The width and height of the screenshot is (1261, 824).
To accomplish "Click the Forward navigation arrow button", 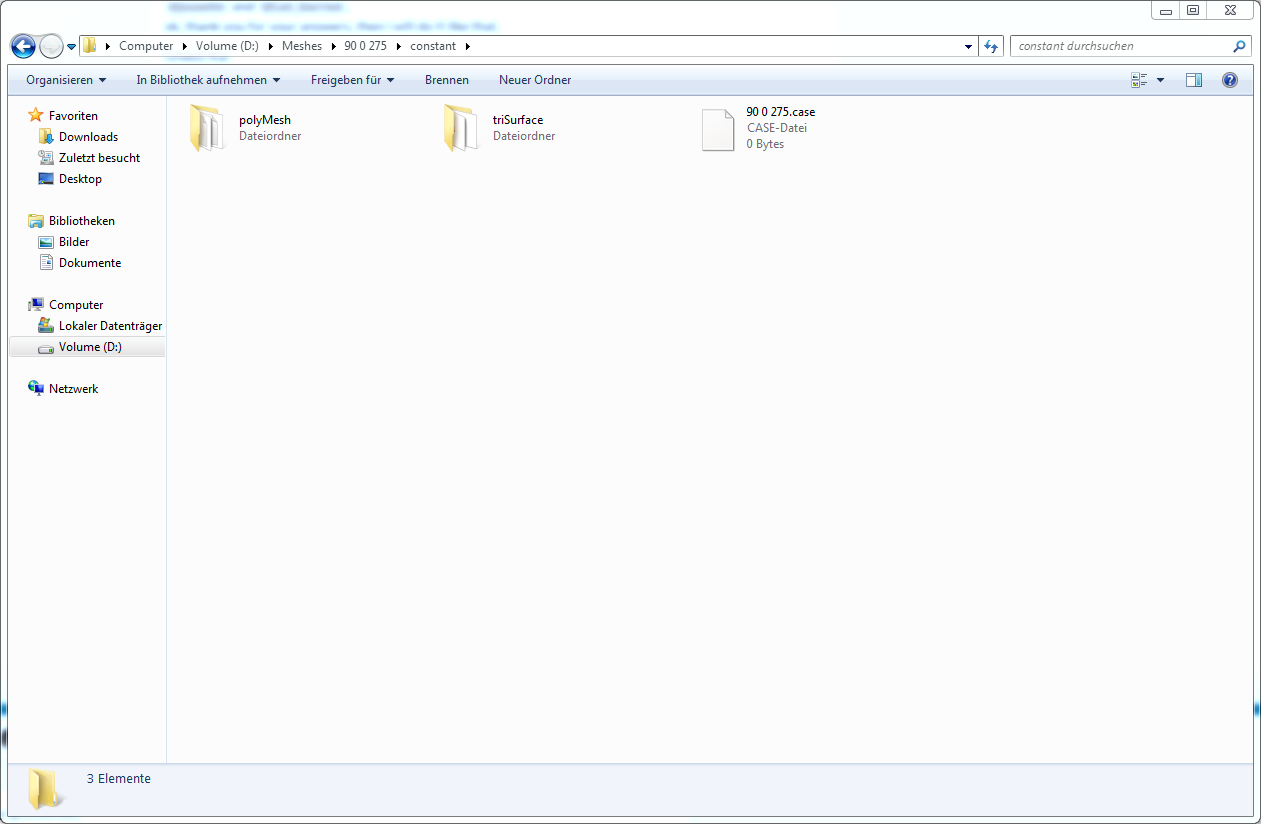I will tap(51, 46).
